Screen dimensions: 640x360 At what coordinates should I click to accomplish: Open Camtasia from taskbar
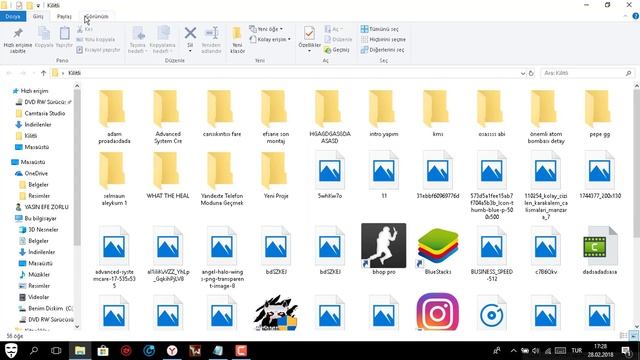click(x=241, y=351)
